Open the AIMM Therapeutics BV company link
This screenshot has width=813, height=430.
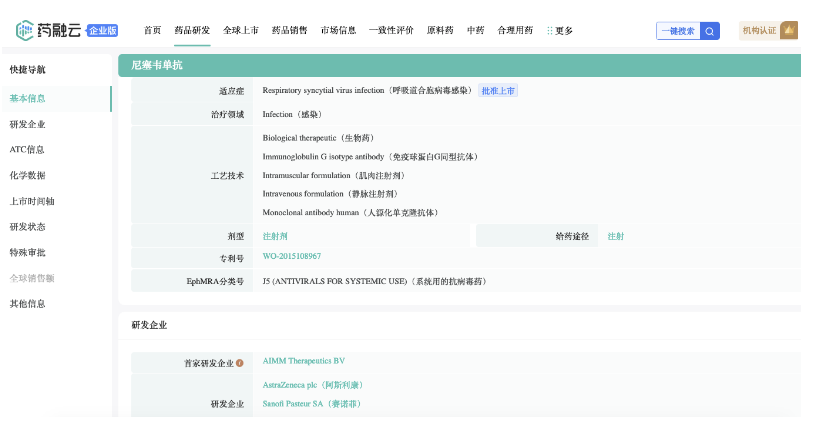[304, 361]
